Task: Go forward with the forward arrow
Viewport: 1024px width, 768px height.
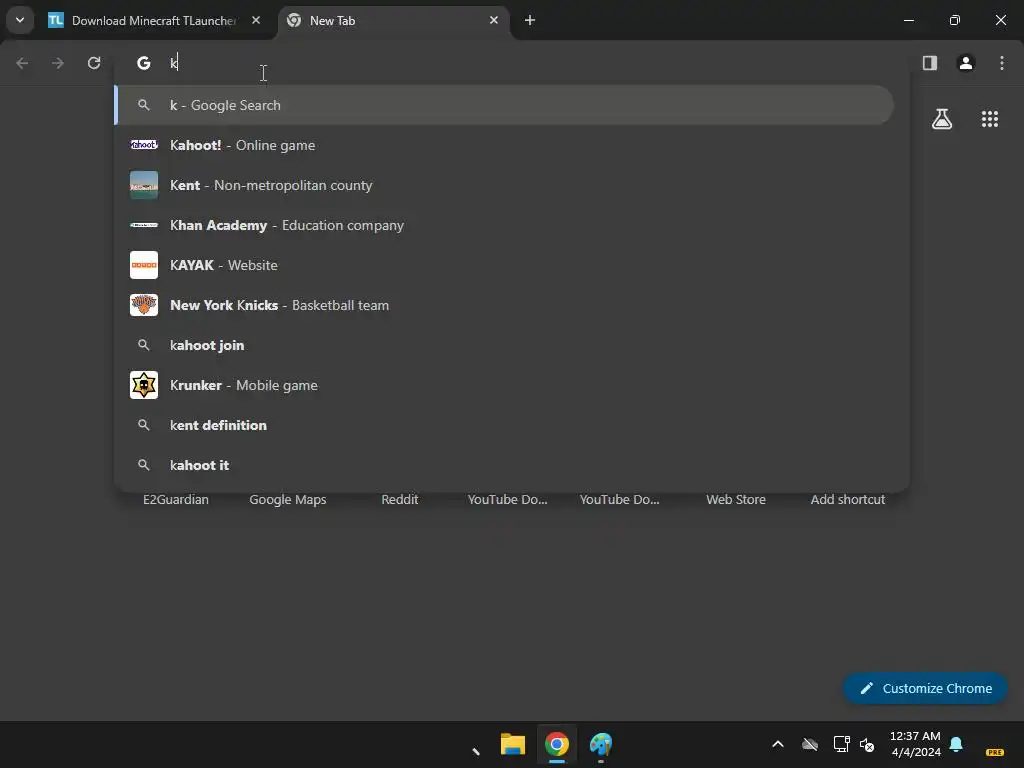Action: [58, 63]
